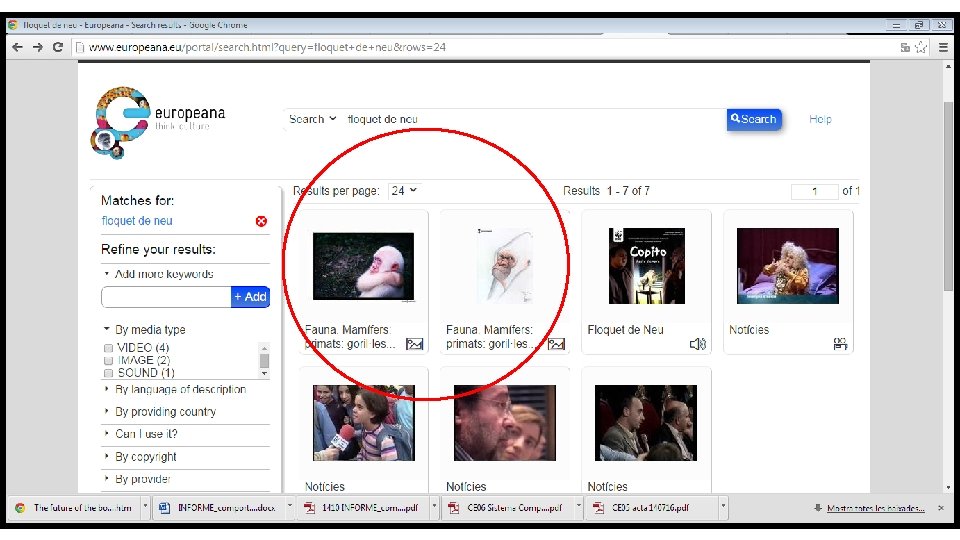960x540 pixels.
Task: Open the Help link
Action: pos(820,119)
